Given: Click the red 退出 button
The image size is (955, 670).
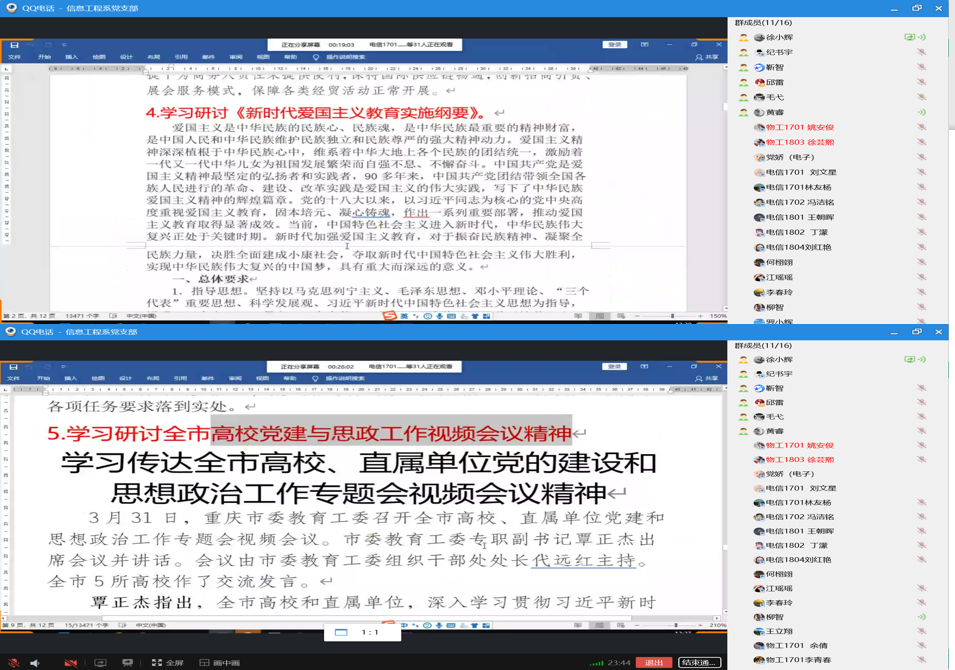Looking at the screenshot, I should click(654, 662).
